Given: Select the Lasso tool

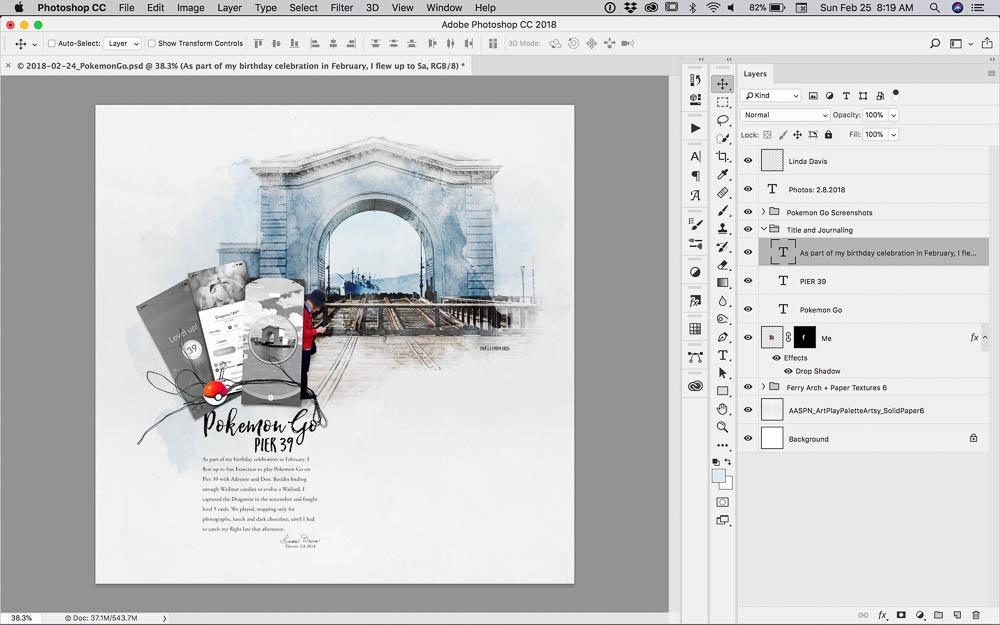Looking at the screenshot, I should tap(722, 120).
